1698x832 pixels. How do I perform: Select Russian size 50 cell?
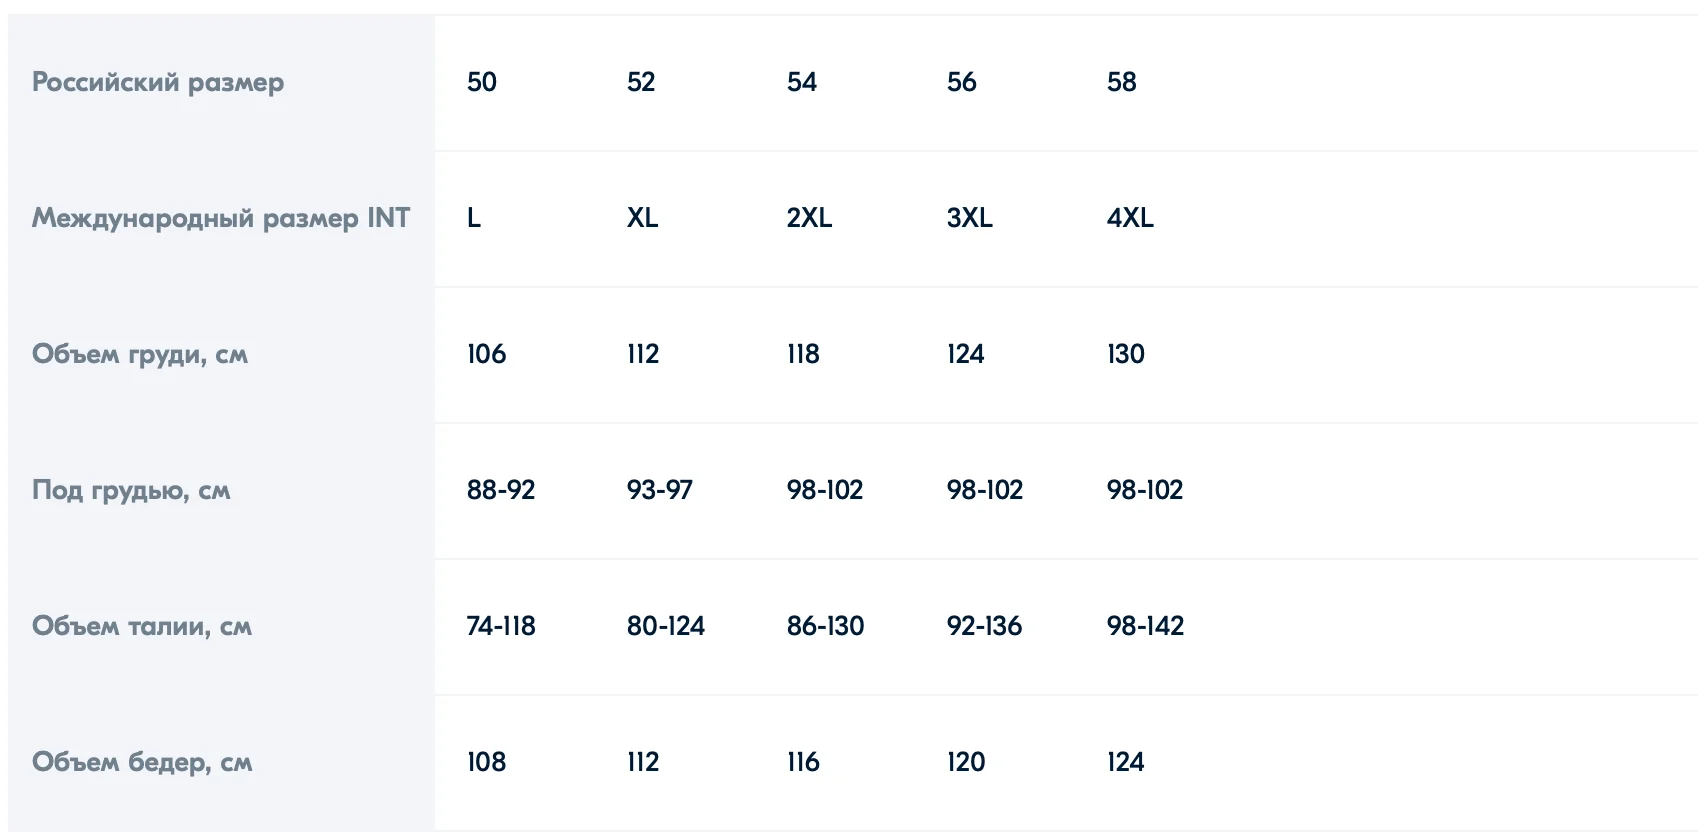(482, 82)
